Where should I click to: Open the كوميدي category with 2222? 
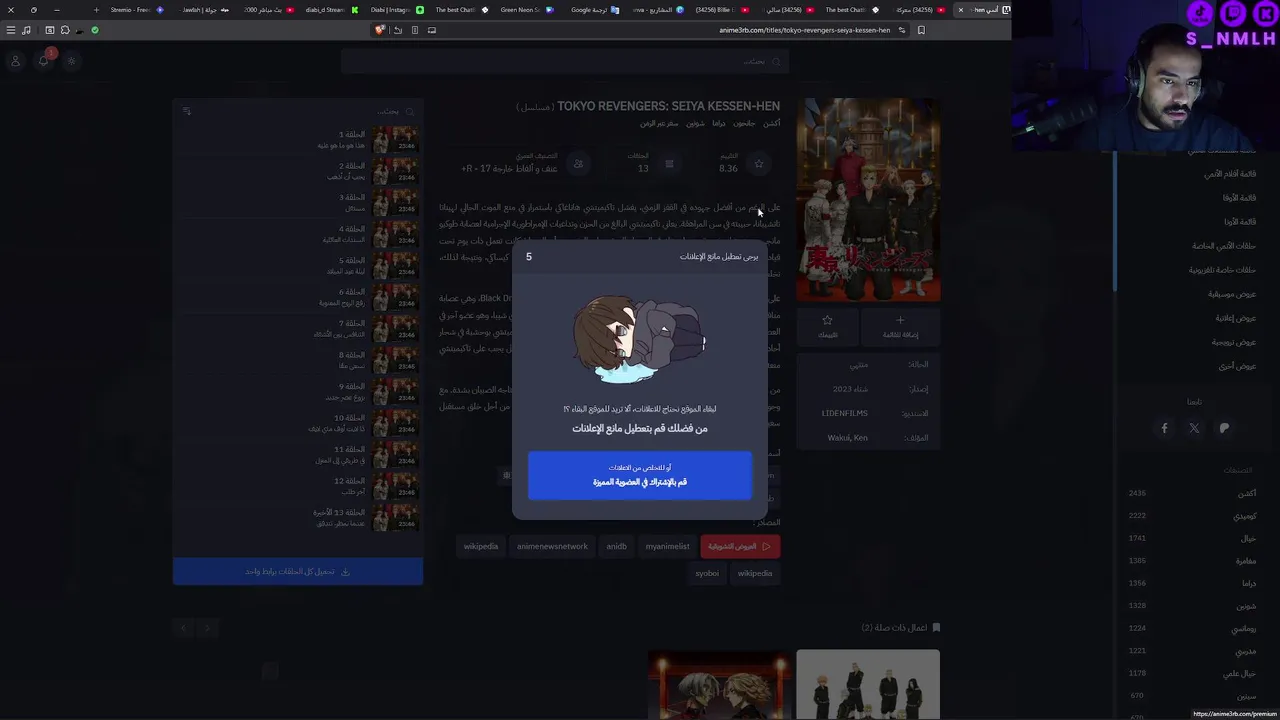tap(1190, 516)
